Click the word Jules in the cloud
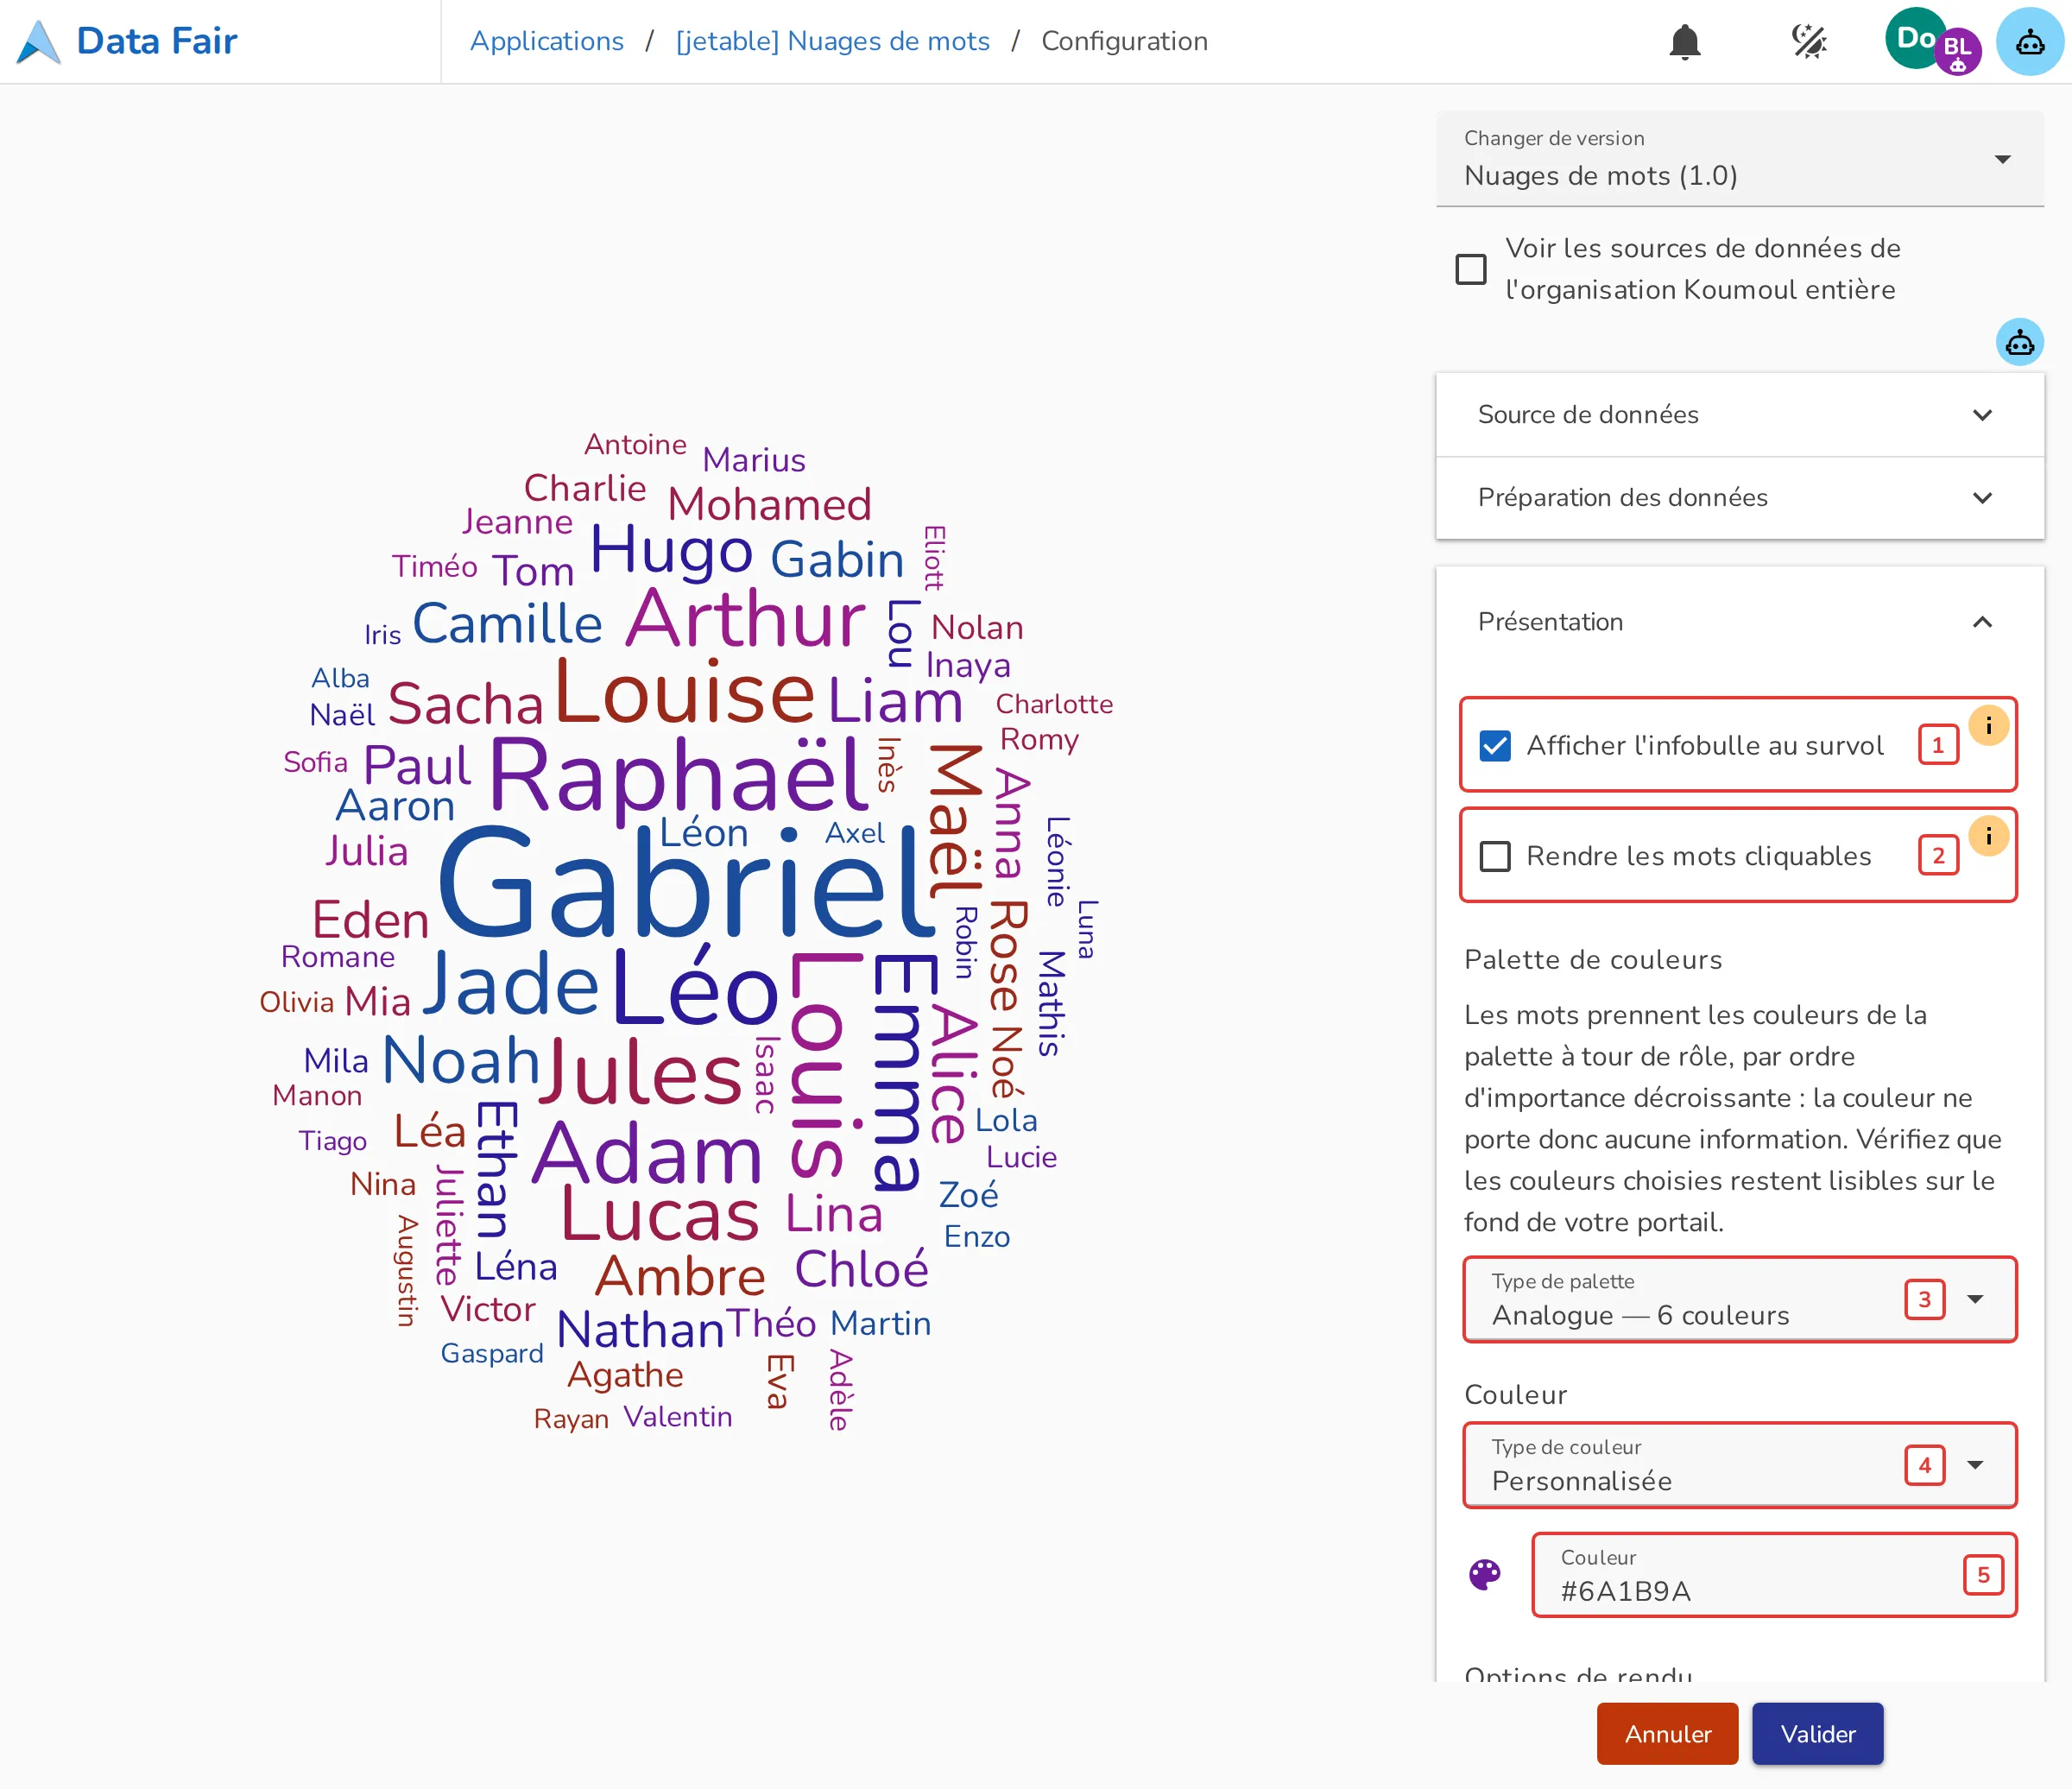2072x1789 pixels. click(x=641, y=1074)
